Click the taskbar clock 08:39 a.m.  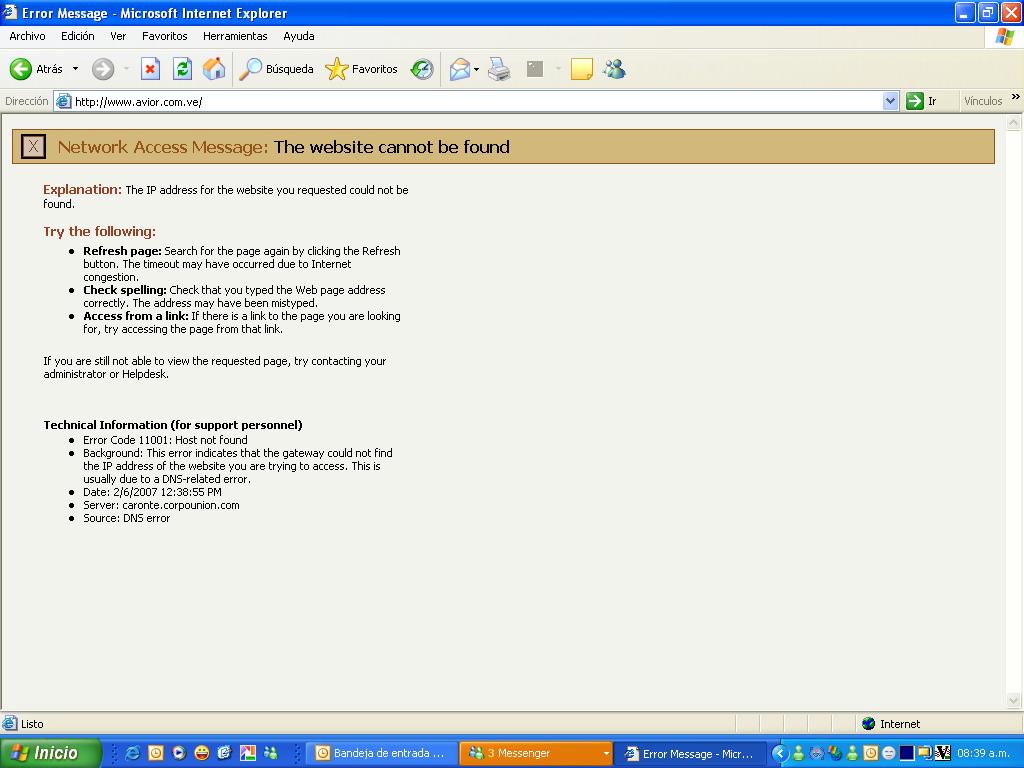point(984,753)
